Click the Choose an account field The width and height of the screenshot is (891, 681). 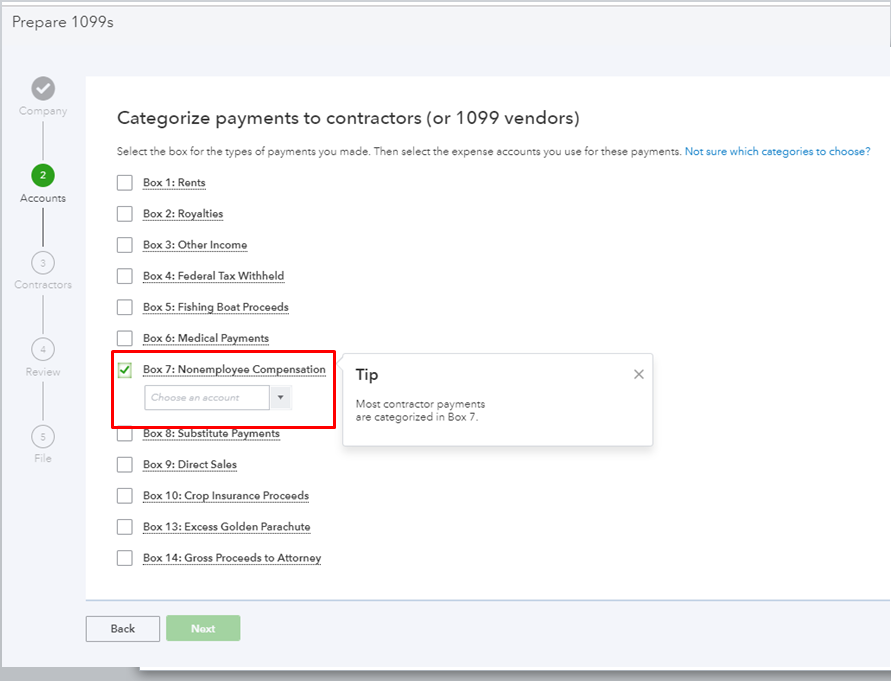206,398
